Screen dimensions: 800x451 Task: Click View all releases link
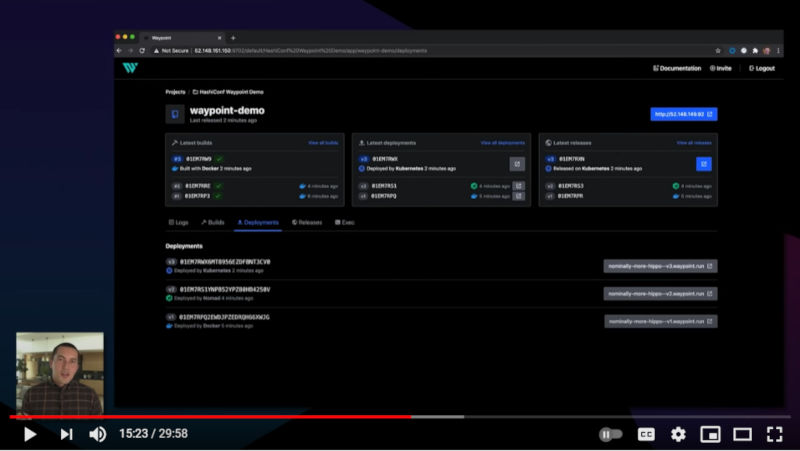point(694,143)
